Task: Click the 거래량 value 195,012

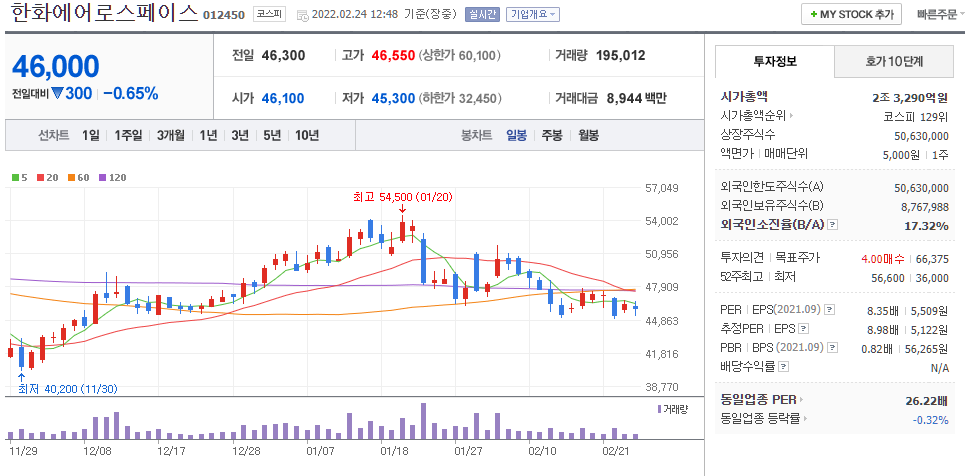Action: pyautogui.click(x=620, y=56)
